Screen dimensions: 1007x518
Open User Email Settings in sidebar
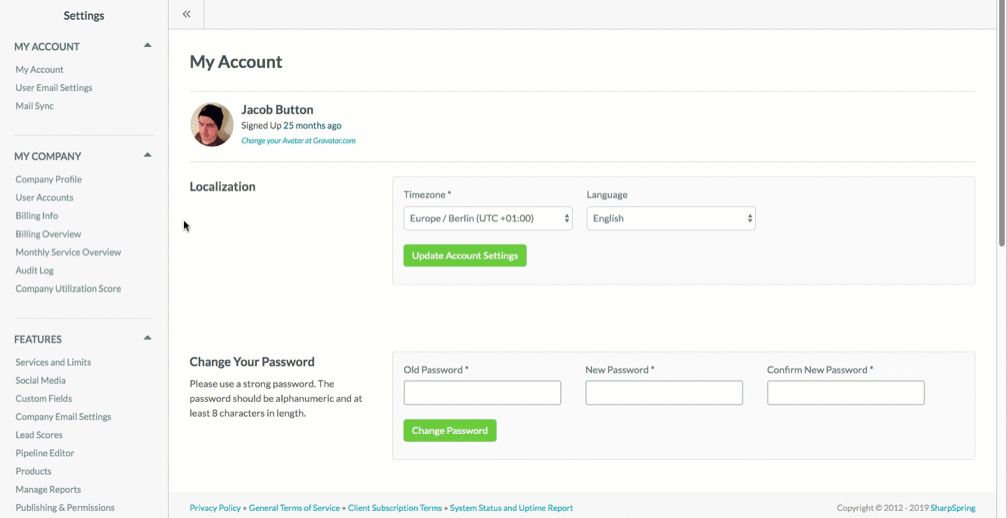click(x=54, y=88)
